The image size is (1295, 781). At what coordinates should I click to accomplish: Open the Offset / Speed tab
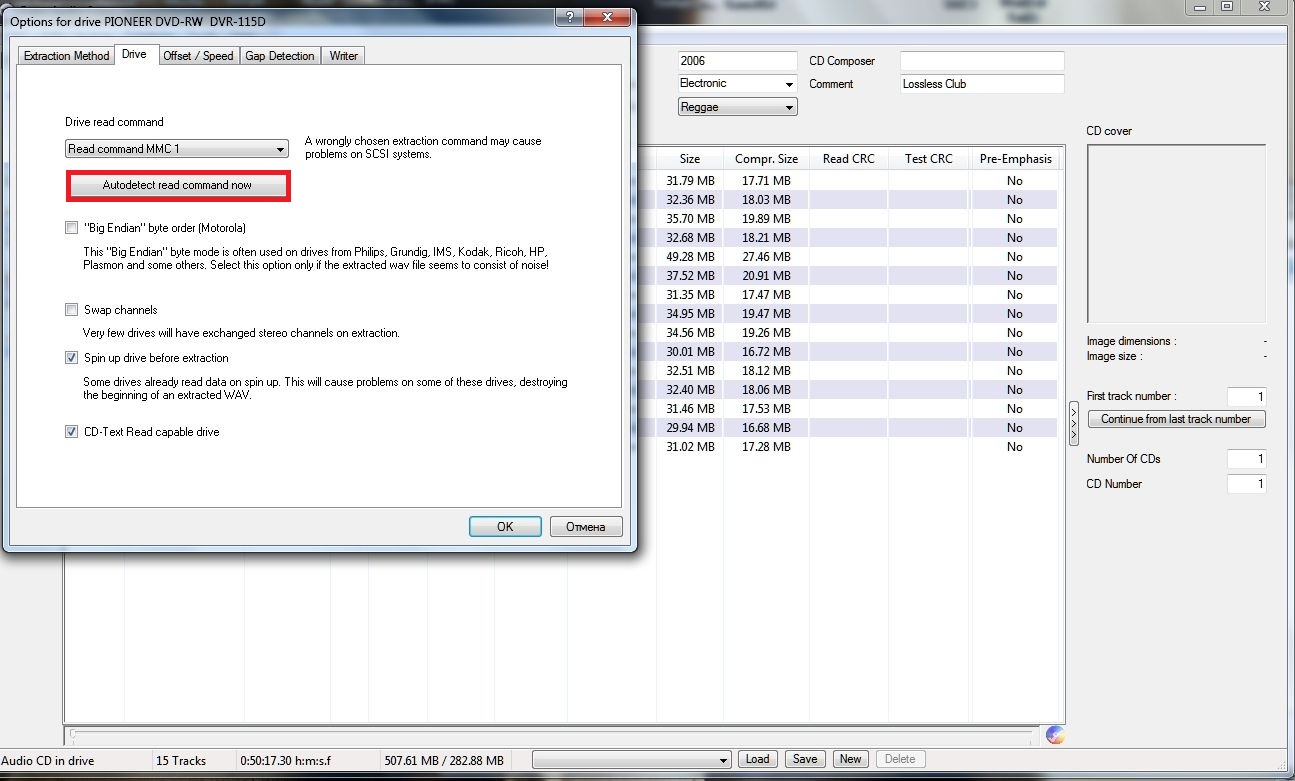point(198,56)
